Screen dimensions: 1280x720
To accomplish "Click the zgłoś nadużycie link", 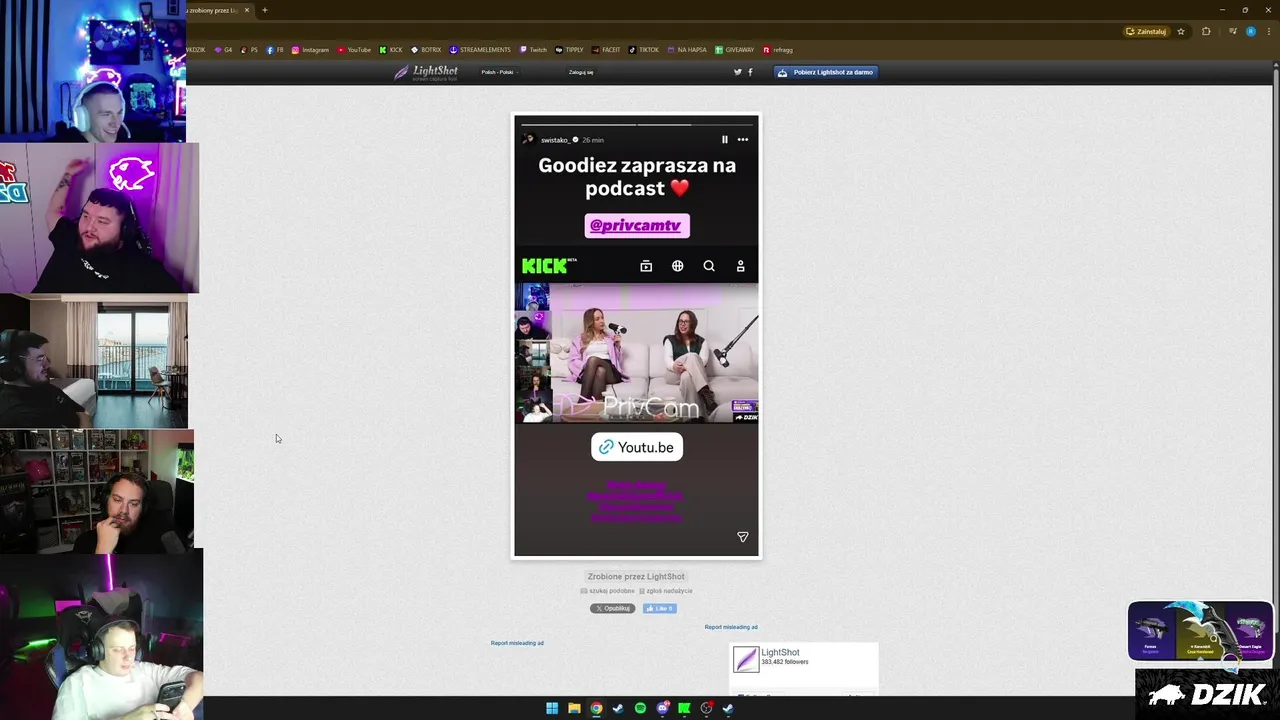I will pos(666,591).
